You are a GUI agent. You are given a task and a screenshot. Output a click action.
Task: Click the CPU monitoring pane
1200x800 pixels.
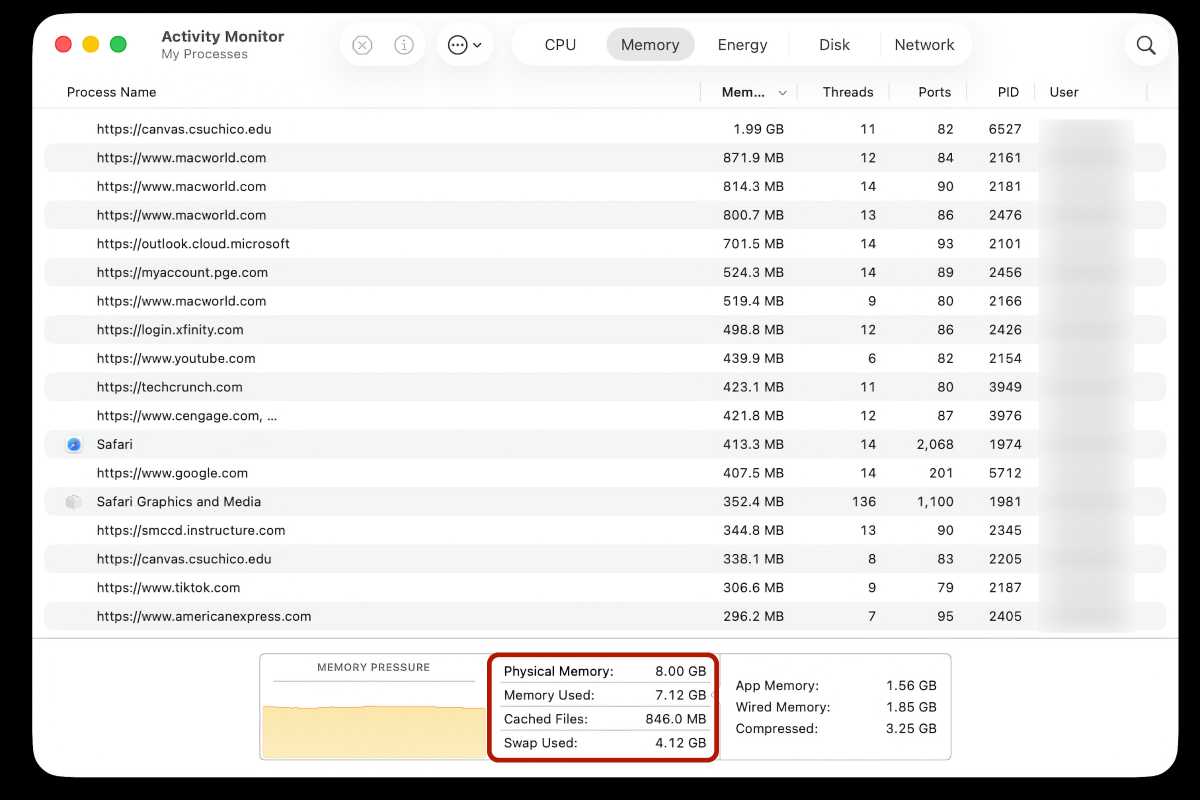pyautogui.click(x=560, y=44)
